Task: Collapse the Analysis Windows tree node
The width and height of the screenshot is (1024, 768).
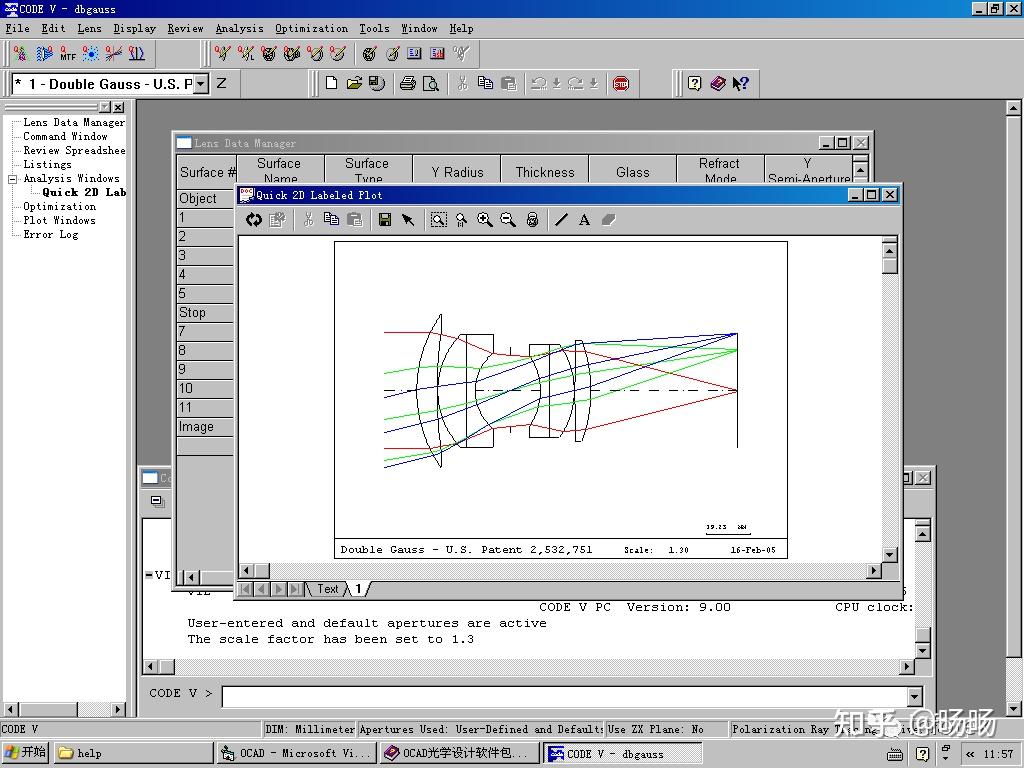Action: [13, 179]
